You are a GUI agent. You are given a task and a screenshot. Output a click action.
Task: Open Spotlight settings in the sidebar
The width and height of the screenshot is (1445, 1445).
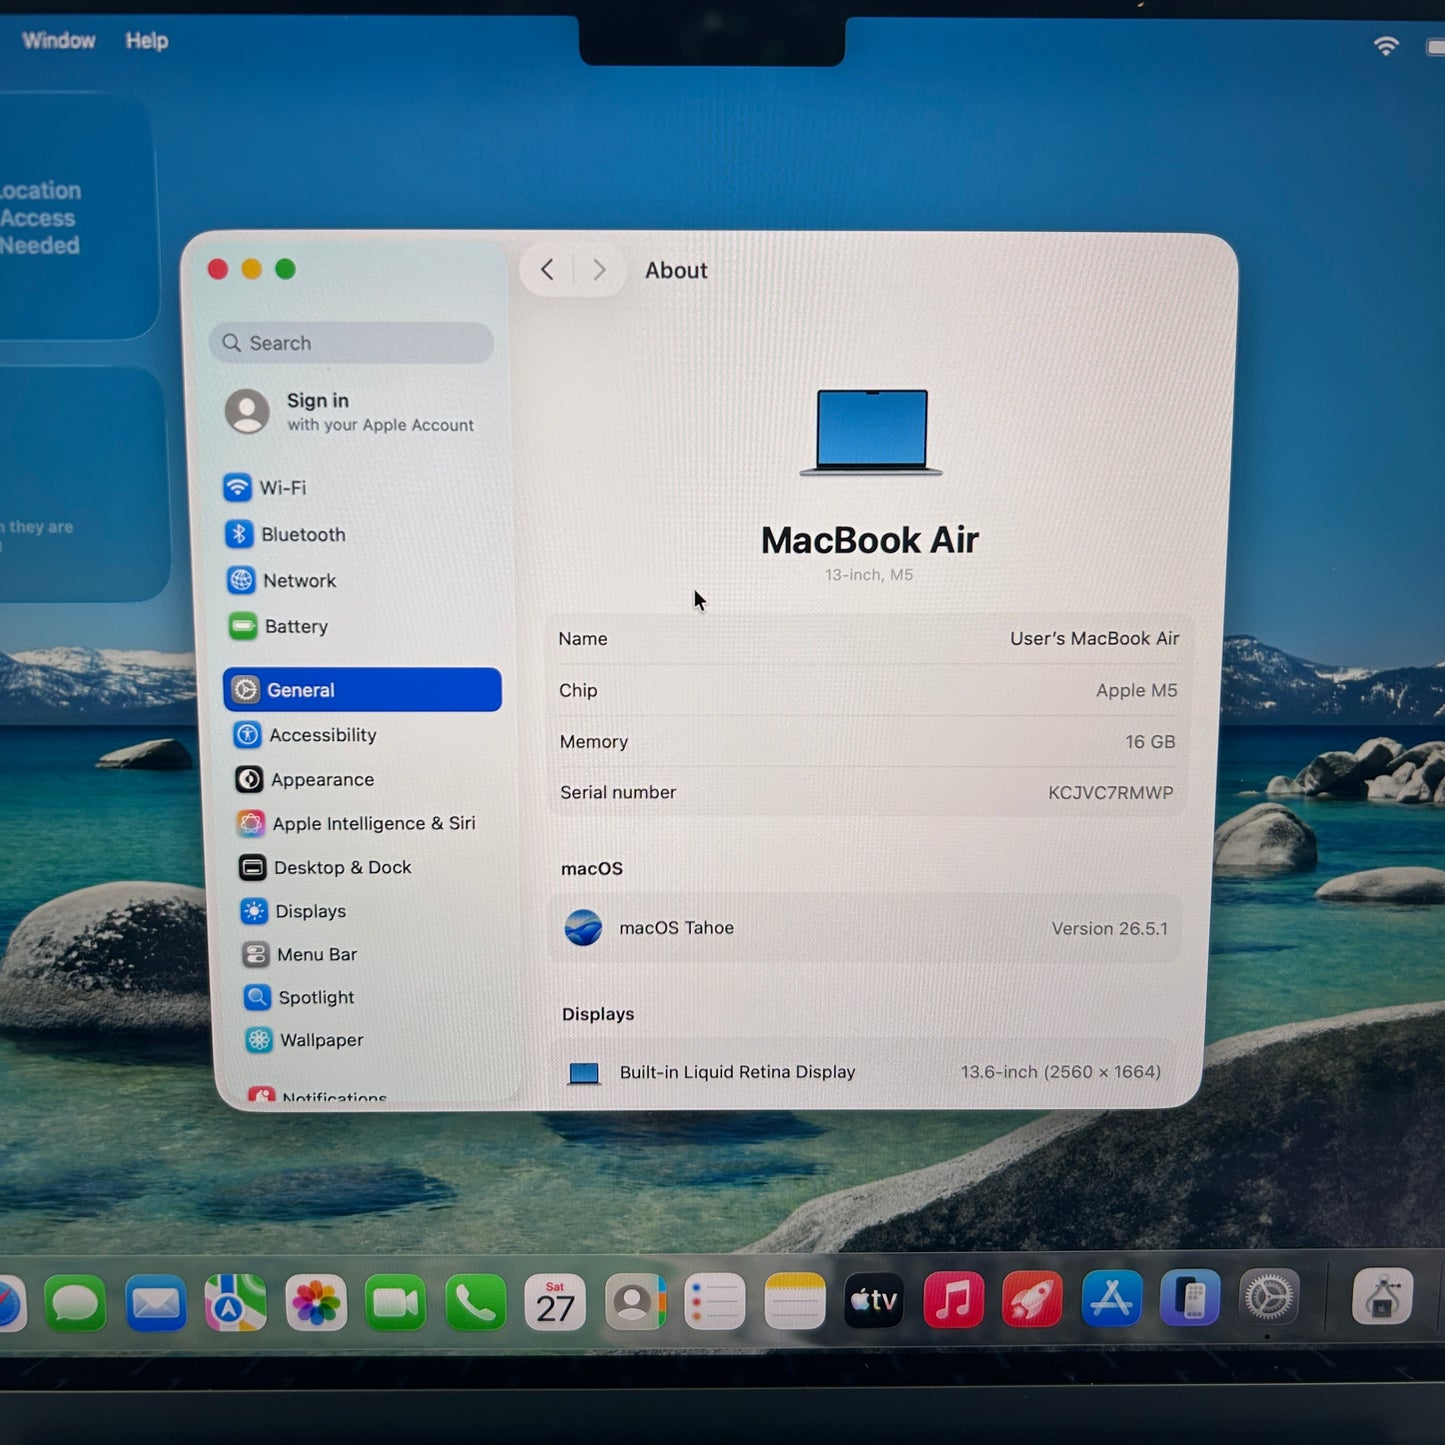[x=299, y=997]
